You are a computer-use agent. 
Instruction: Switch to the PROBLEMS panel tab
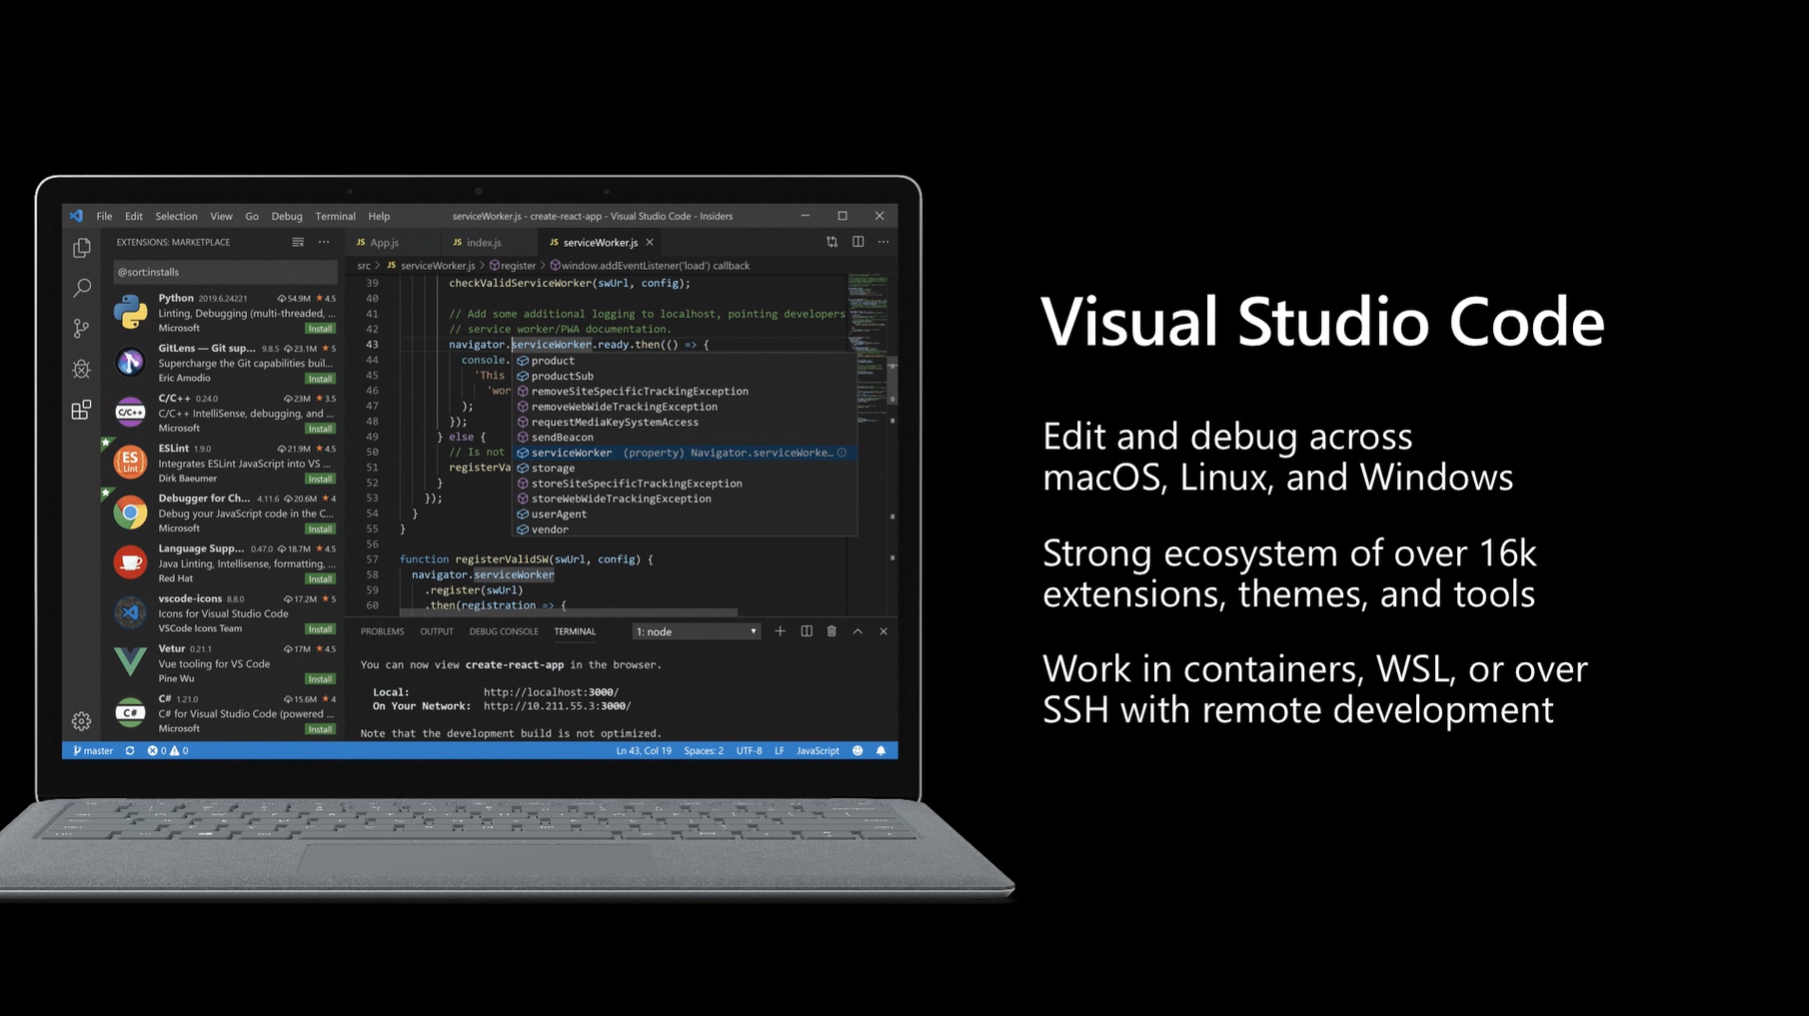tap(382, 632)
